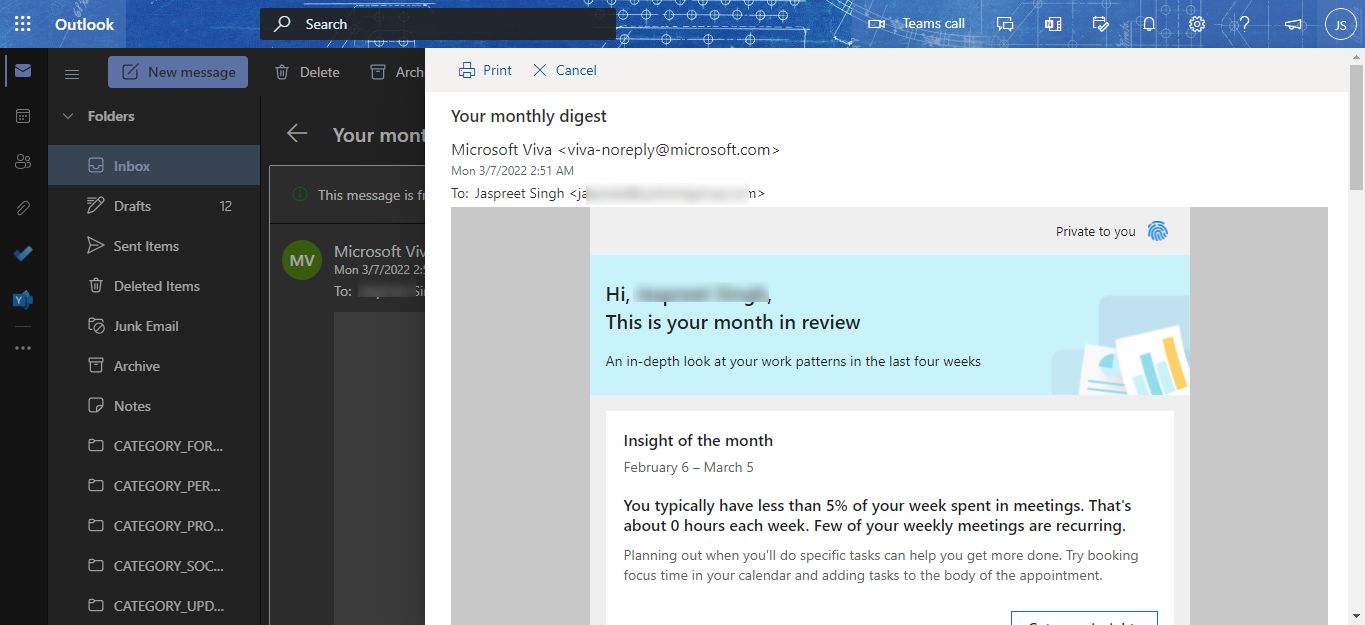
Task: Open the CATEGORY_FOR... folder
Action: (x=154, y=446)
